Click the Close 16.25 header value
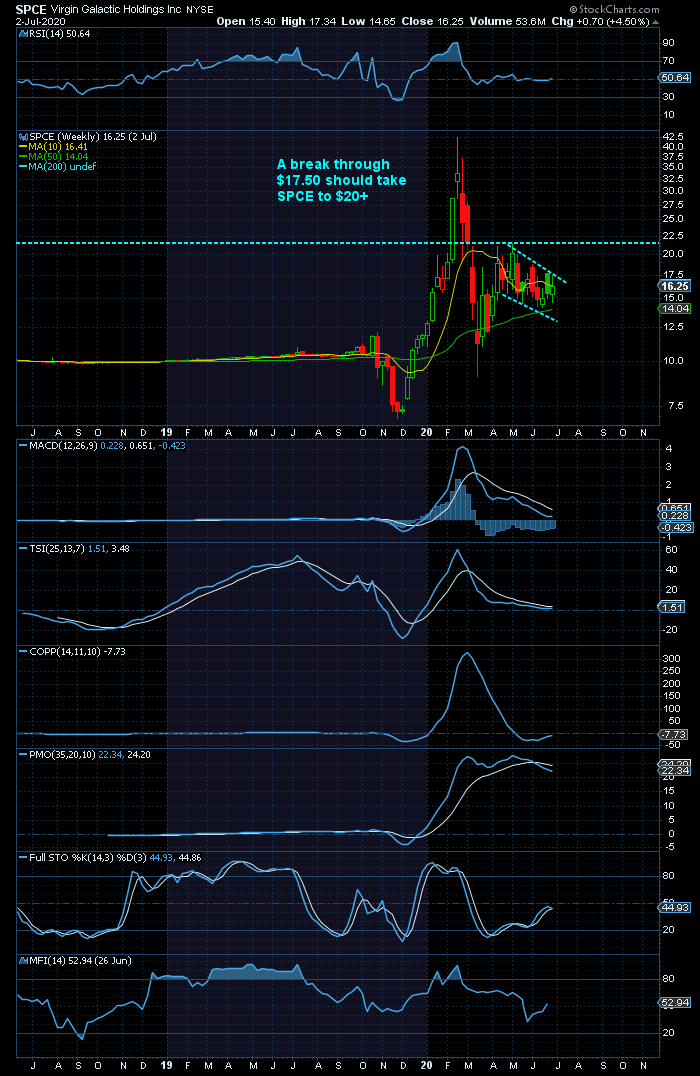700x1076 pixels. [x=432, y=21]
